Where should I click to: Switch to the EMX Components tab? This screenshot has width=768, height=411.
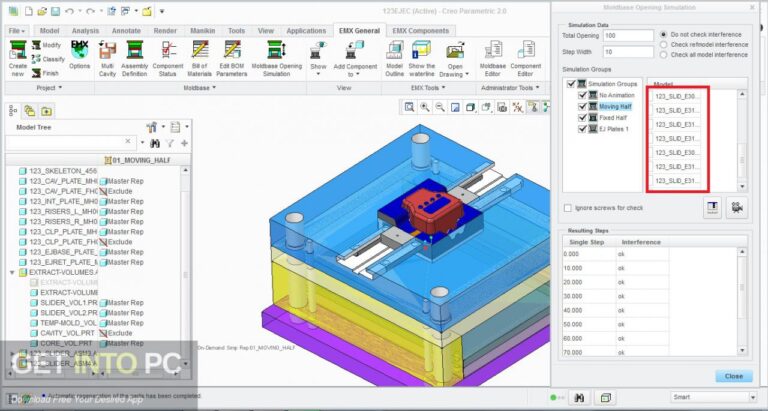(x=421, y=30)
